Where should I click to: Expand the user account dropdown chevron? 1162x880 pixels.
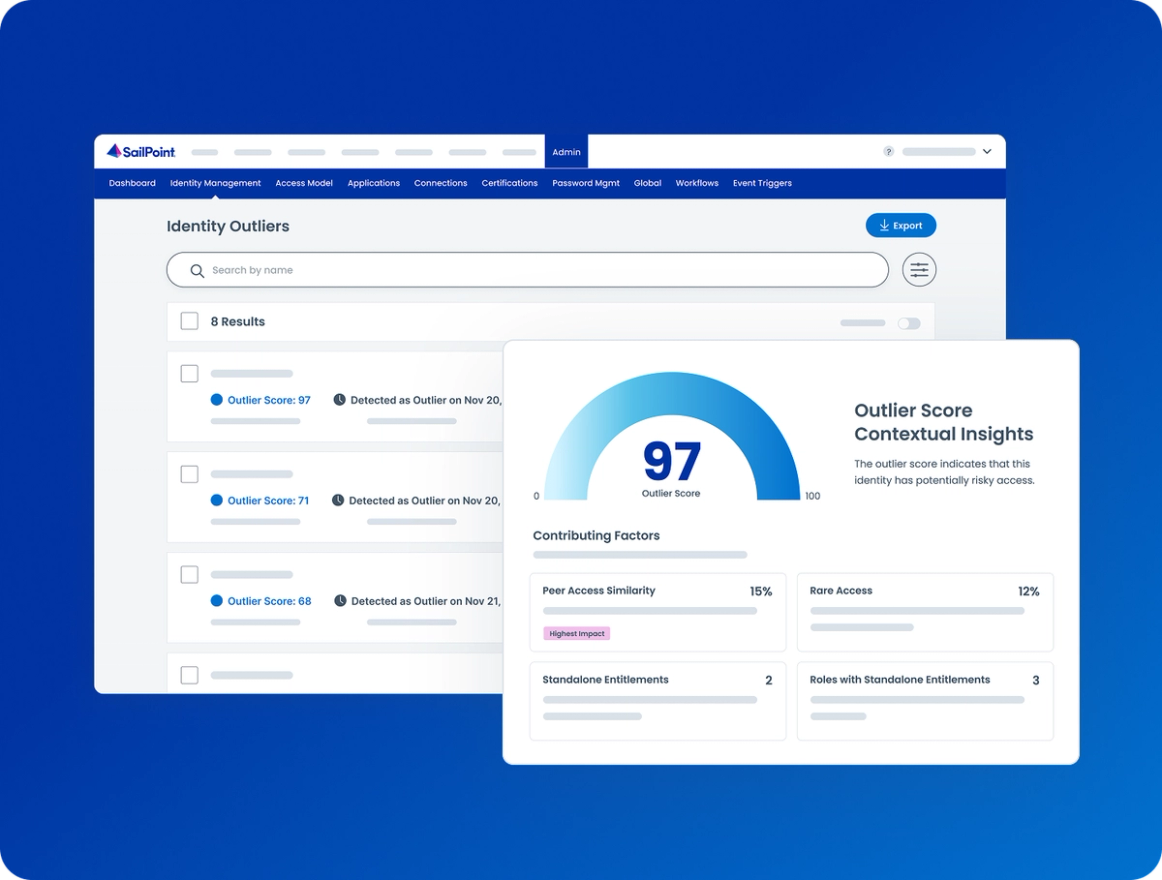(987, 151)
